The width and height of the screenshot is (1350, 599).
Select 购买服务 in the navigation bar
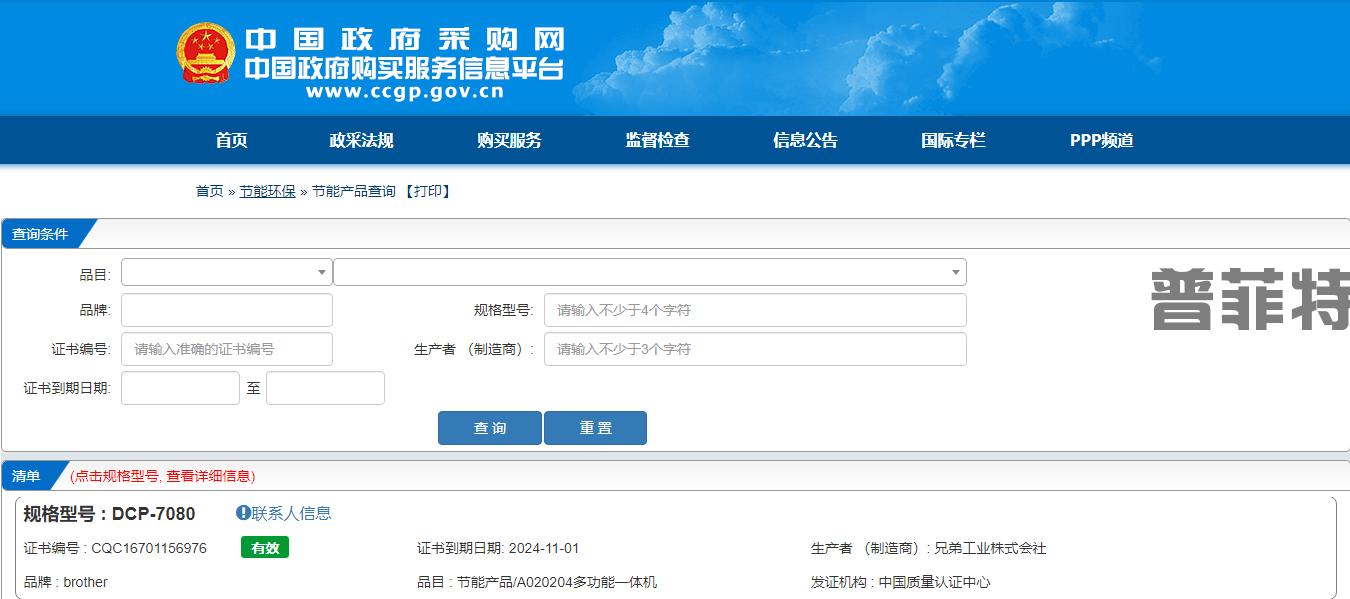pos(509,140)
